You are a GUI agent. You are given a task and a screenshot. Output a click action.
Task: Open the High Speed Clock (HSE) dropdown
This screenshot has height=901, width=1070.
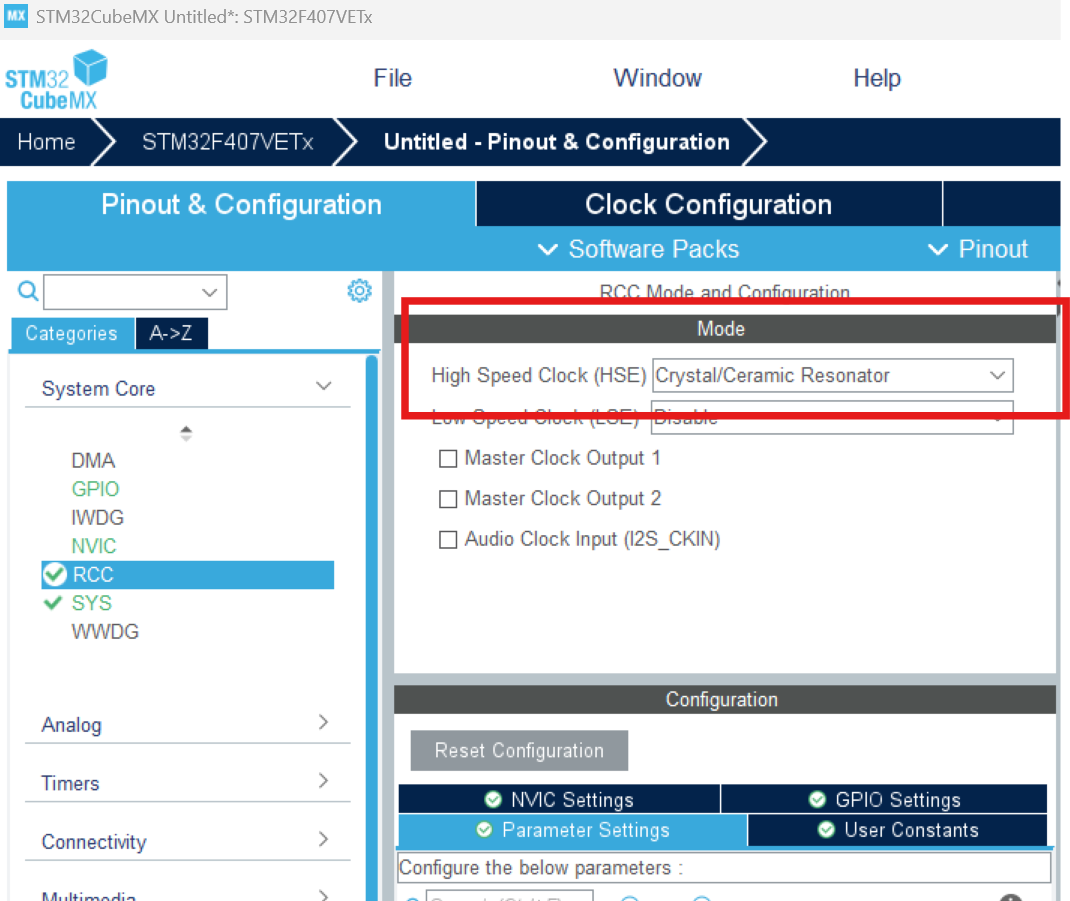click(833, 375)
